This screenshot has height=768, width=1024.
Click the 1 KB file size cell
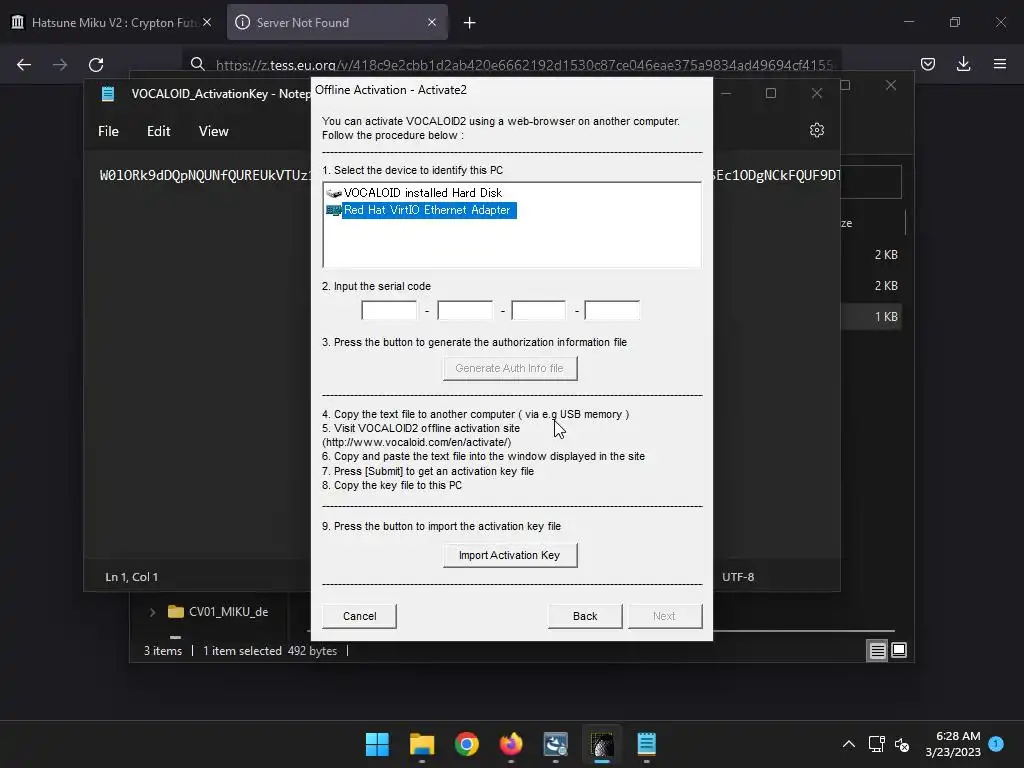pyautogui.click(x=886, y=317)
